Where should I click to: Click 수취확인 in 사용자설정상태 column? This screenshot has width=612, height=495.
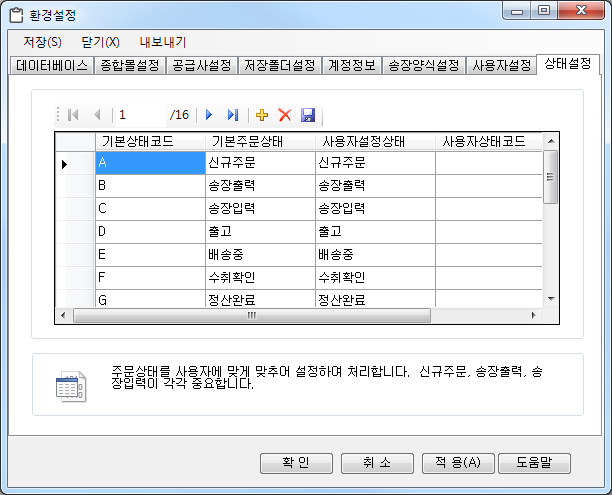click(375, 278)
